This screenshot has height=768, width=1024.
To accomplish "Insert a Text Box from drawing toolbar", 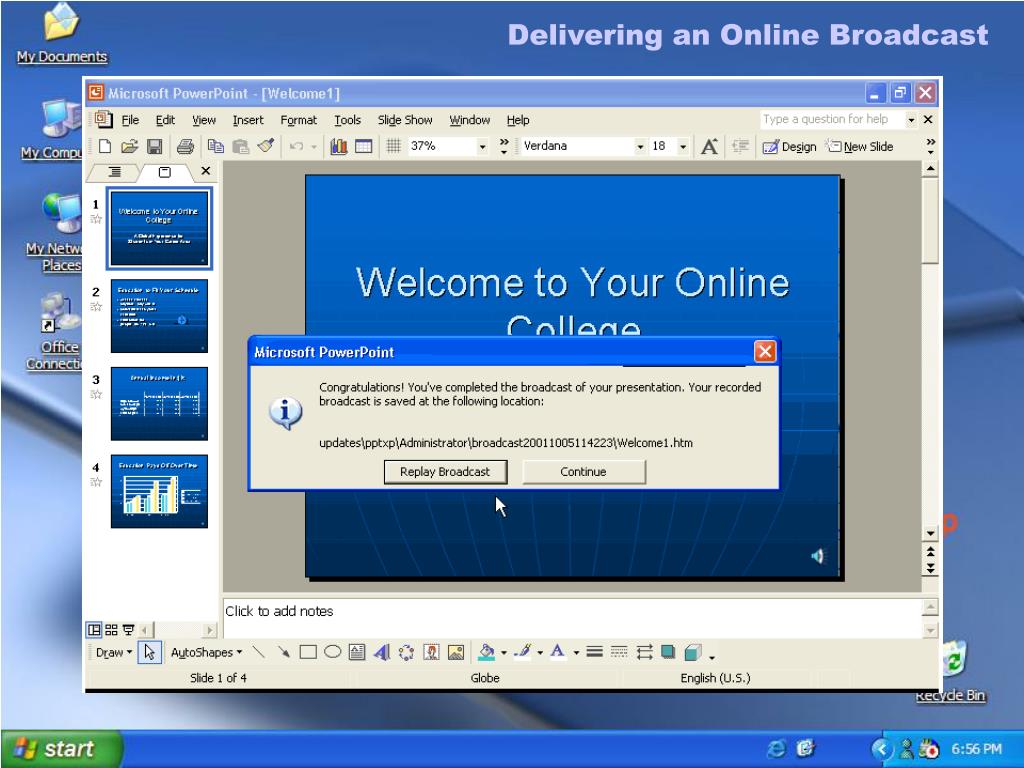I will pyautogui.click(x=357, y=652).
